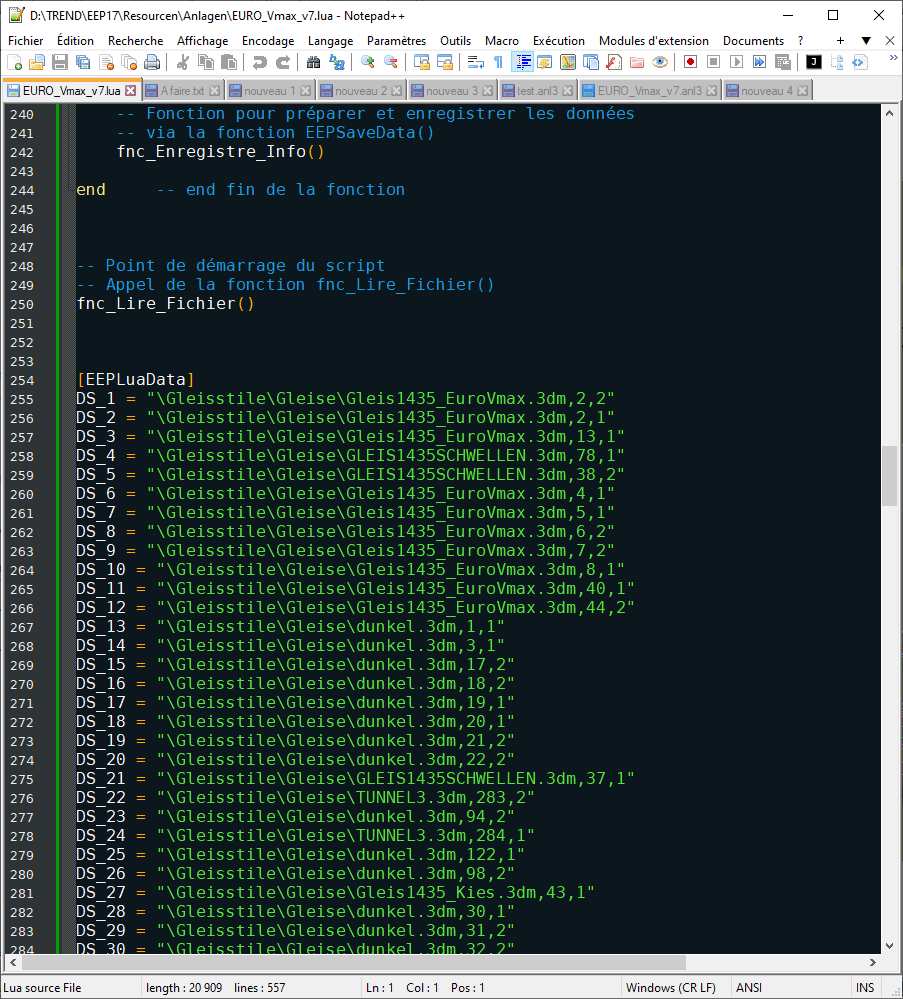Click the Open file folder icon
Screen dimensions: 903x999
(37, 62)
